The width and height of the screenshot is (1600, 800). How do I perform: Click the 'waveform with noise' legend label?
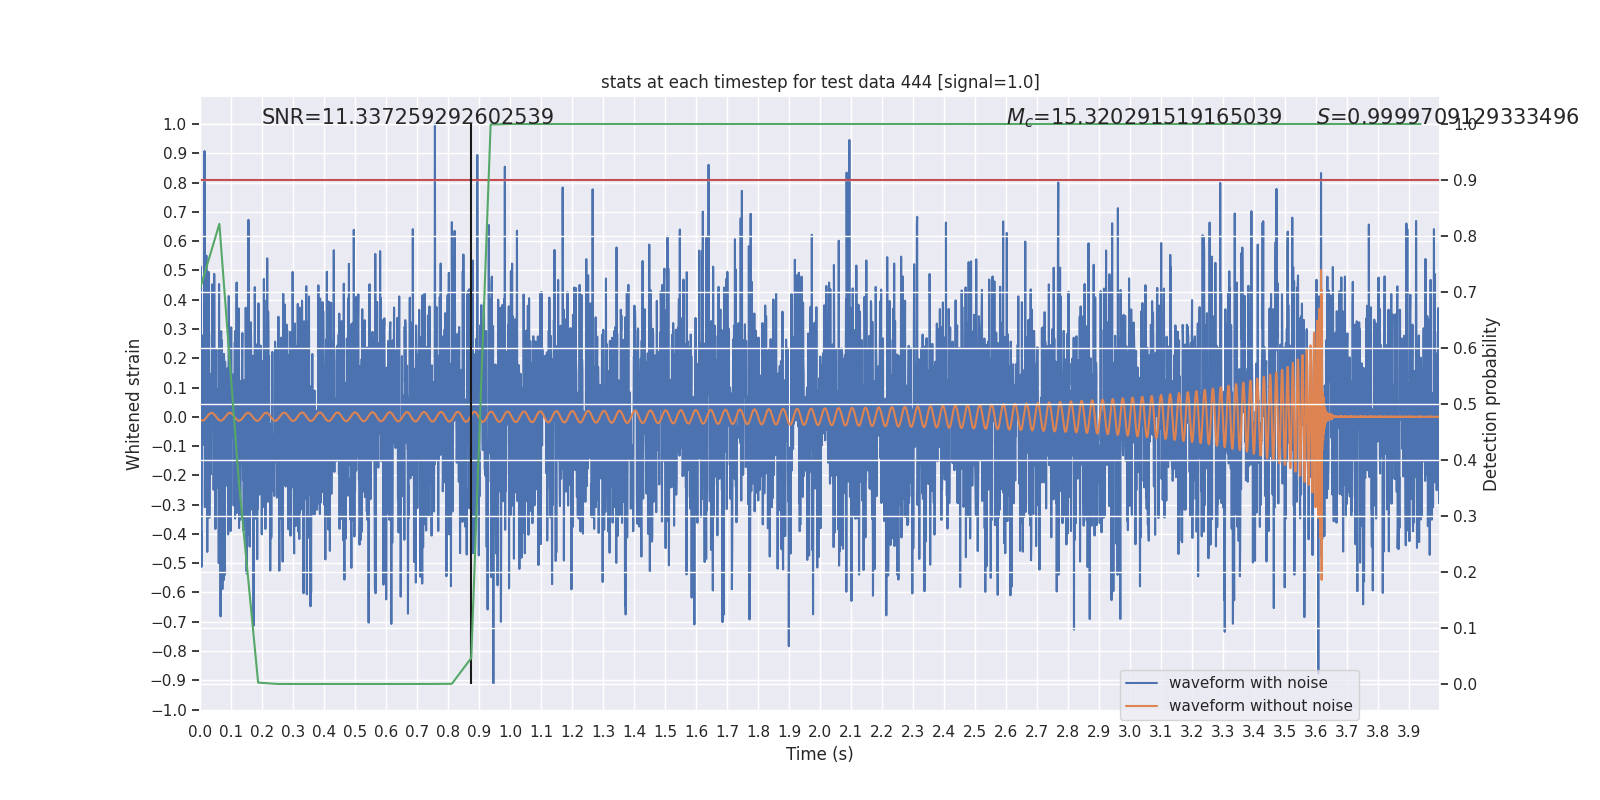[x=1248, y=683]
